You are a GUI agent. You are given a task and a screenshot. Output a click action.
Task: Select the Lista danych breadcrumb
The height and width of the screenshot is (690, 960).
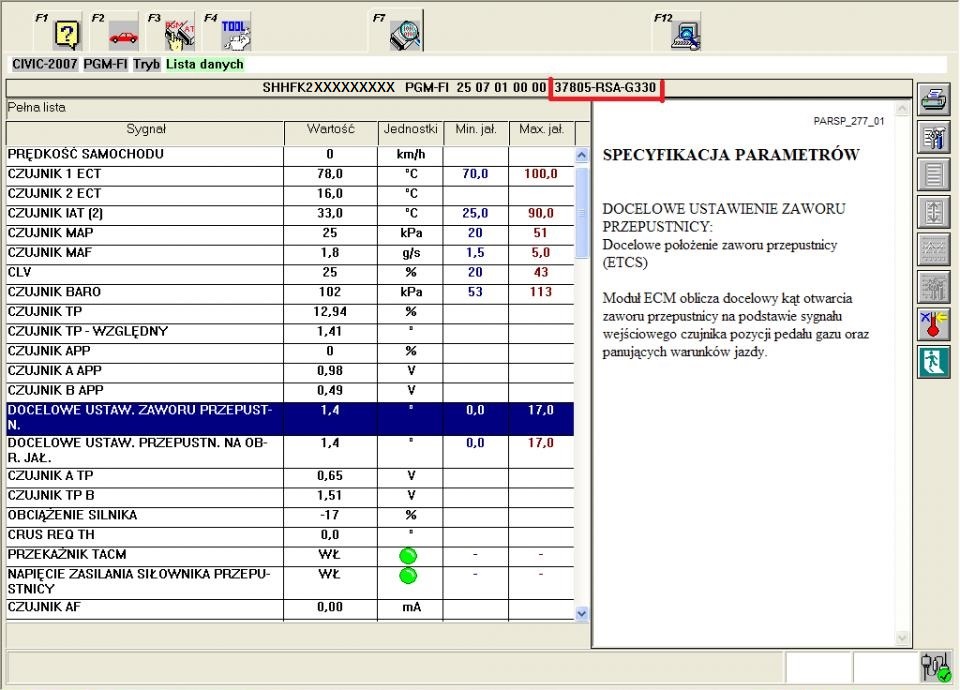click(x=204, y=64)
